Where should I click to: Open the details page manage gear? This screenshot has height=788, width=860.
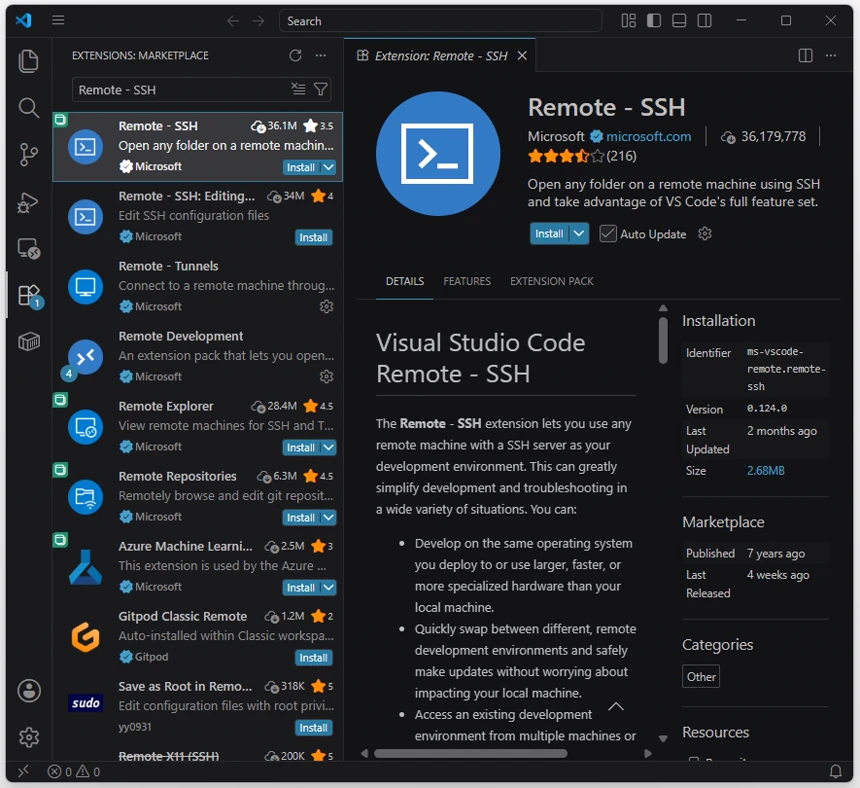tap(705, 234)
